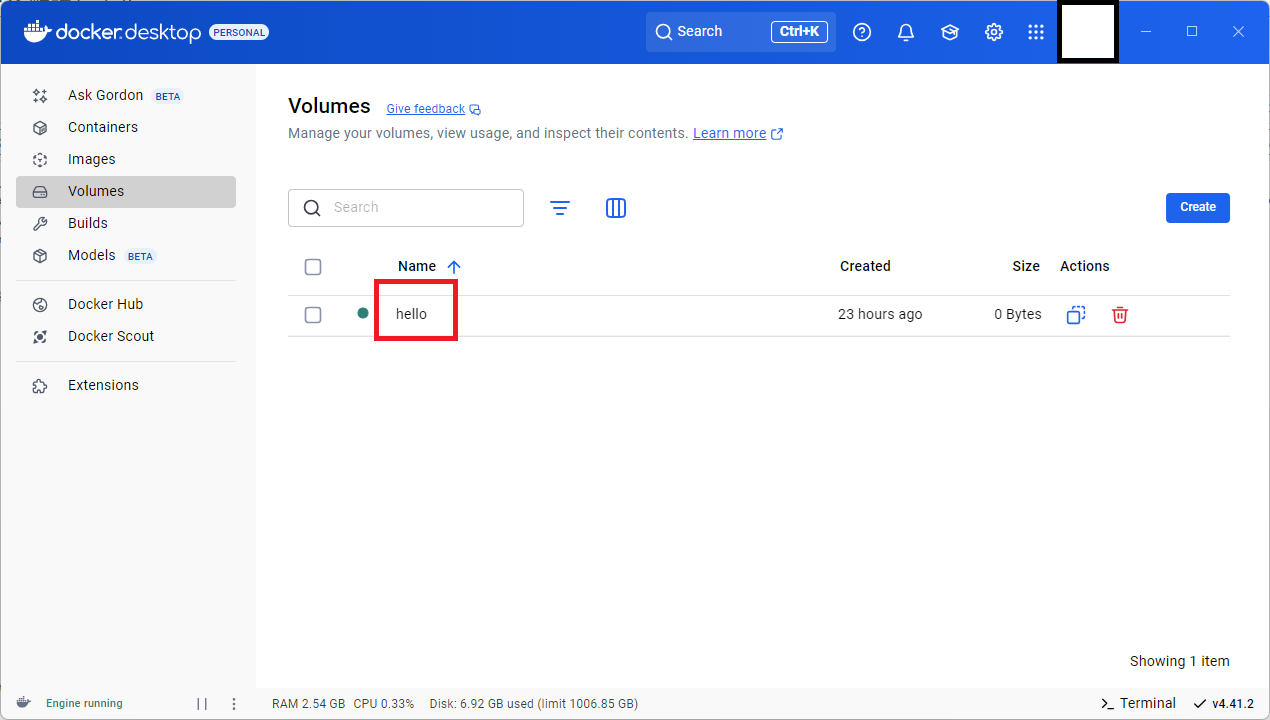Clone the hello volume via copy icon
Screen dimensions: 1270x720
(x=1075, y=314)
